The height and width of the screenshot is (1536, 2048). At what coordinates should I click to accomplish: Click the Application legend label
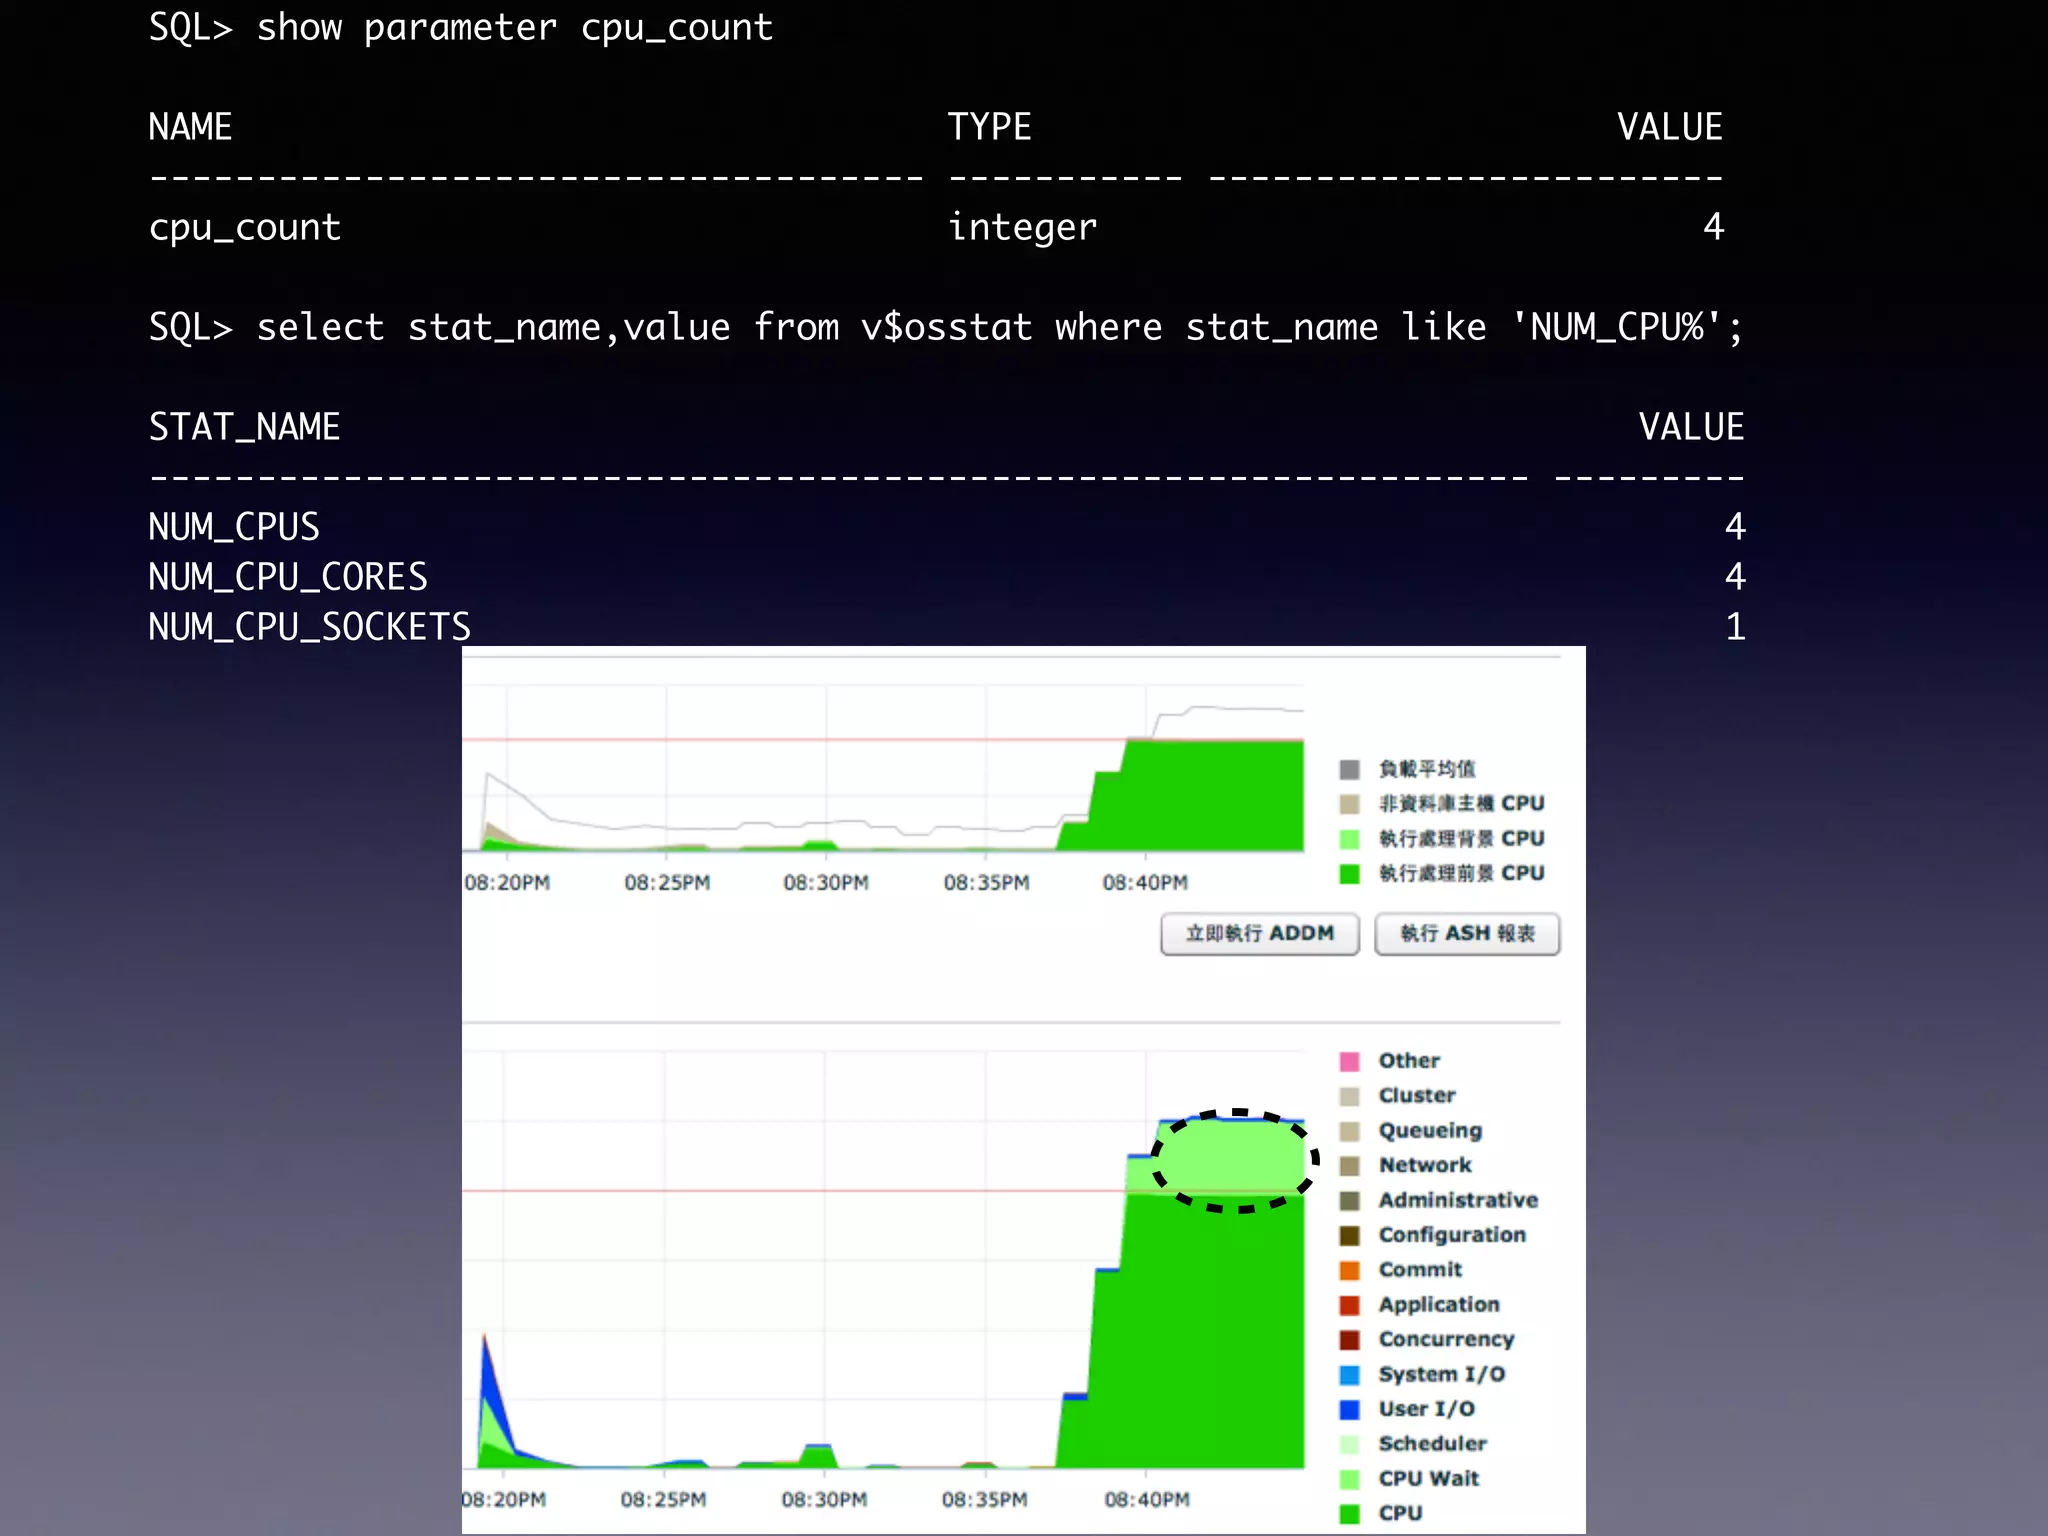[x=1439, y=1305]
